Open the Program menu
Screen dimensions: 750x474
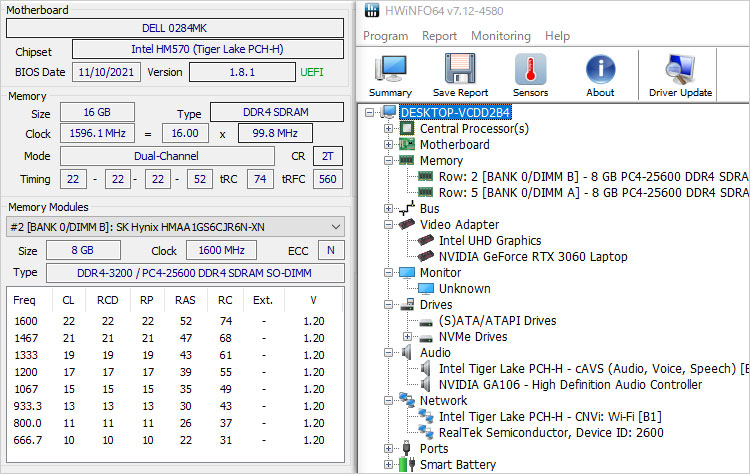coord(385,36)
